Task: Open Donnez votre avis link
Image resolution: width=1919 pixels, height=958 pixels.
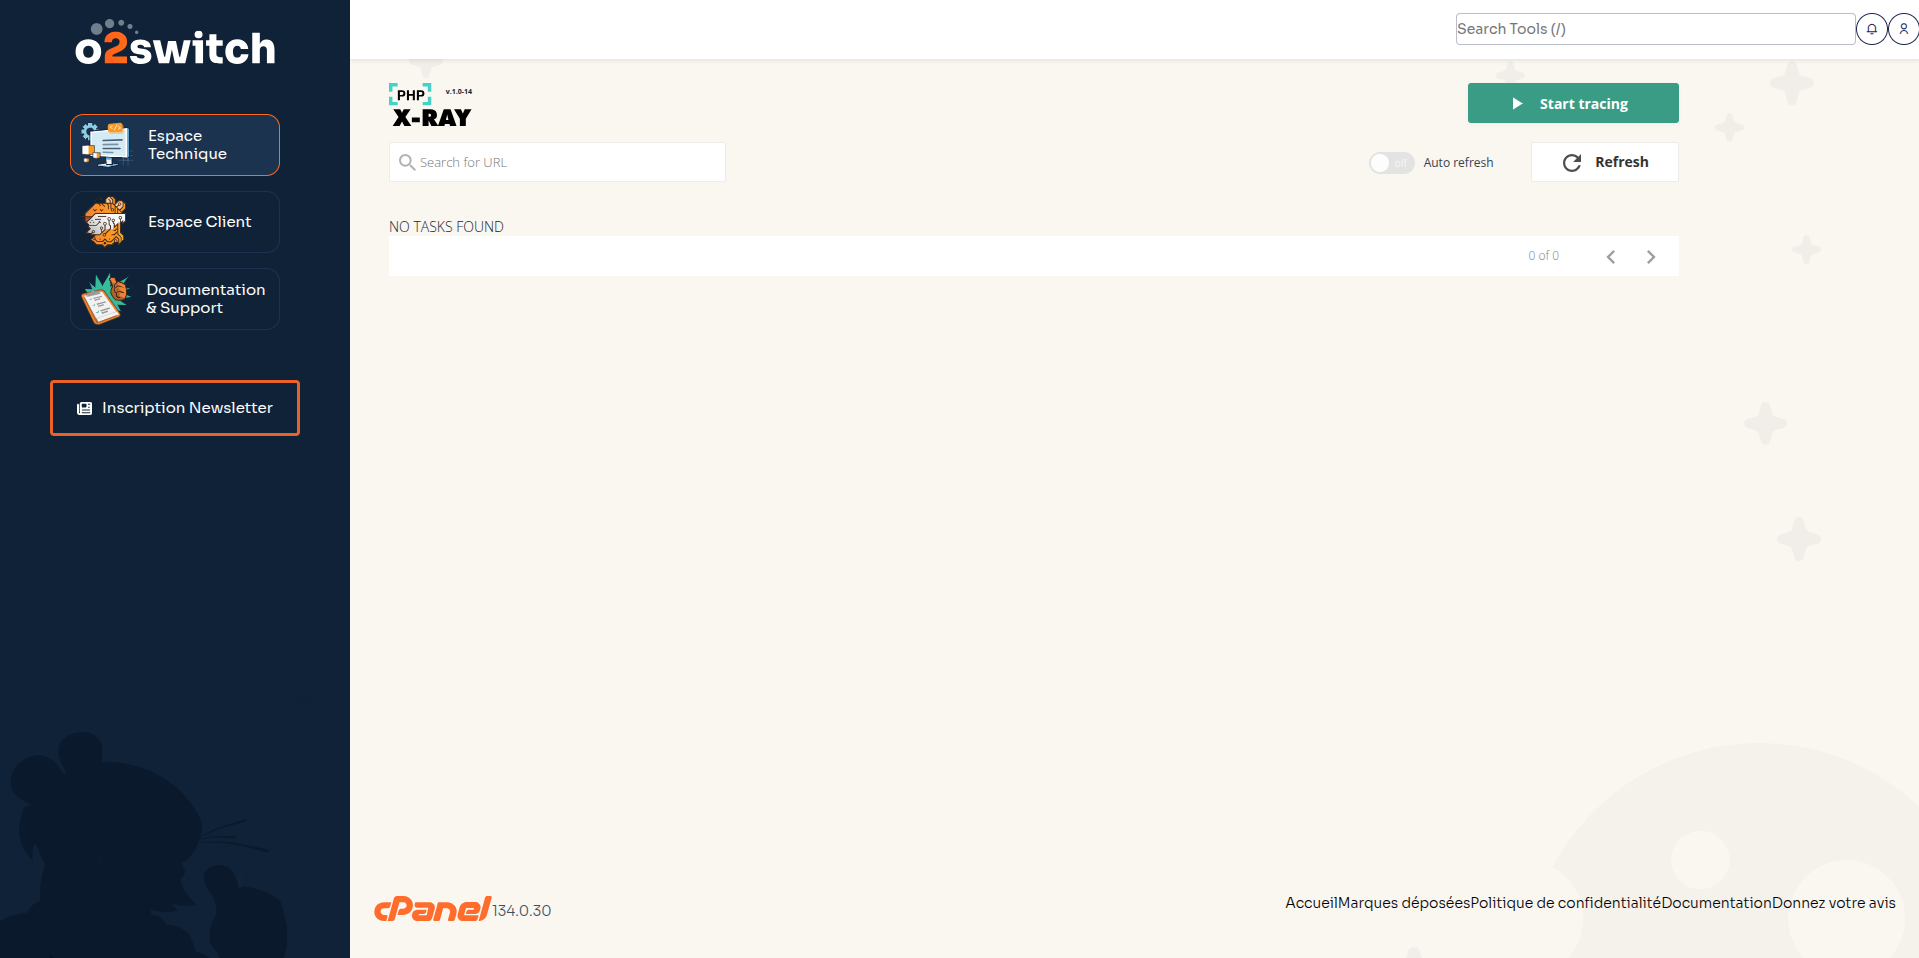Action: point(1834,903)
